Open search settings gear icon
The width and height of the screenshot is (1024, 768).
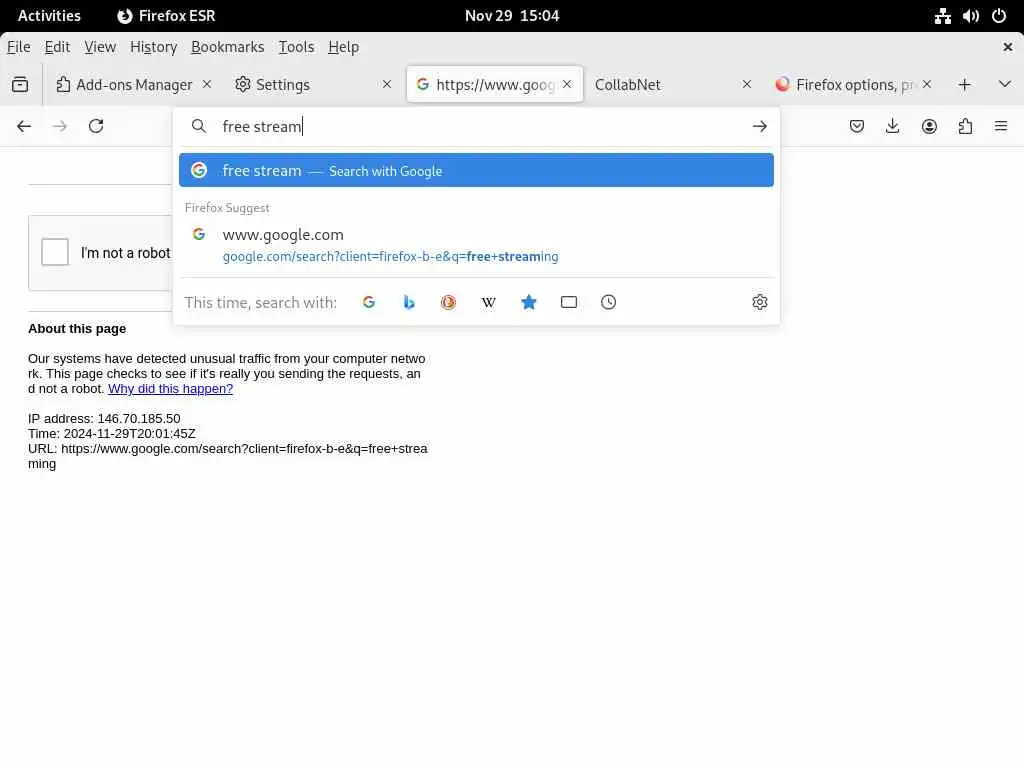pos(760,302)
